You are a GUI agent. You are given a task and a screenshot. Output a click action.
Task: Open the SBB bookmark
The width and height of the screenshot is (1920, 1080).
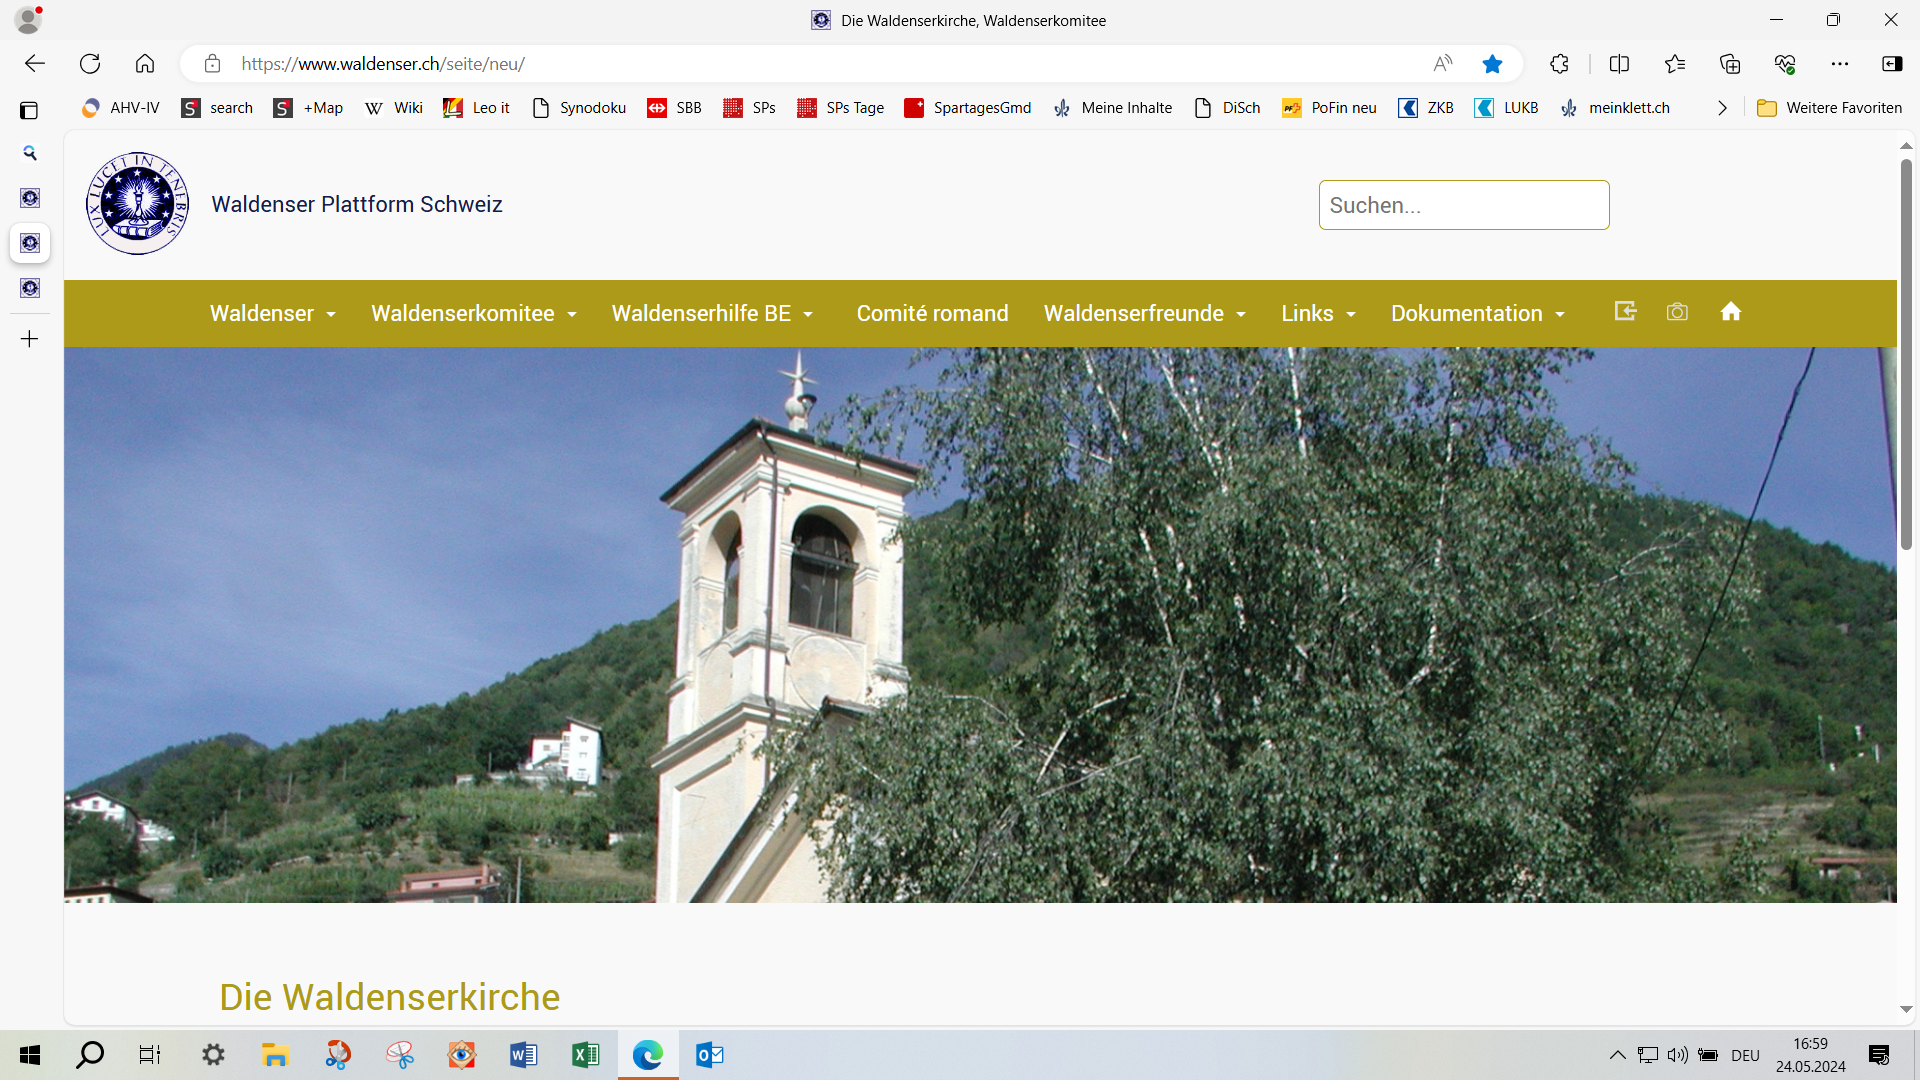click(x=675, y=108)
